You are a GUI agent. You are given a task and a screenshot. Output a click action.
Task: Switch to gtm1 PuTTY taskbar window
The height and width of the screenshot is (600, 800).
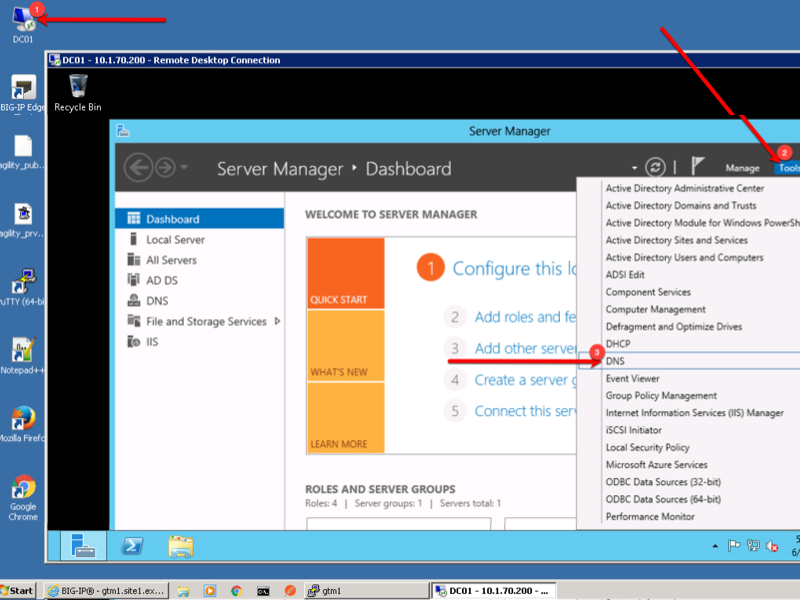[366, 591]
